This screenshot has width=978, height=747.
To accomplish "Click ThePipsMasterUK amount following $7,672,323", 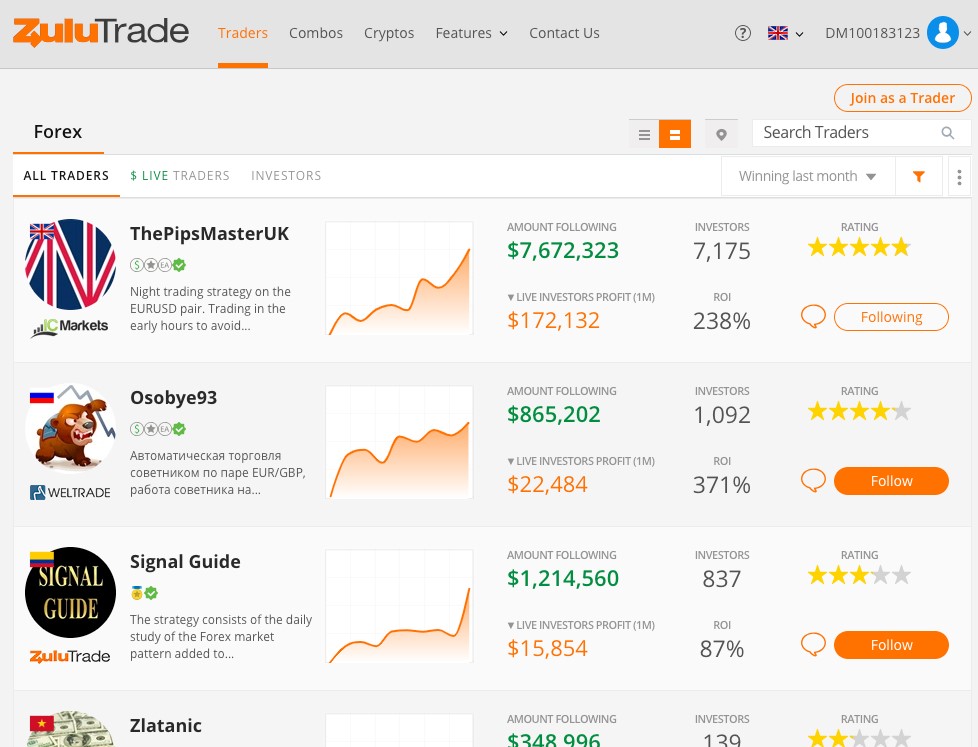I will tap(563, 251).
